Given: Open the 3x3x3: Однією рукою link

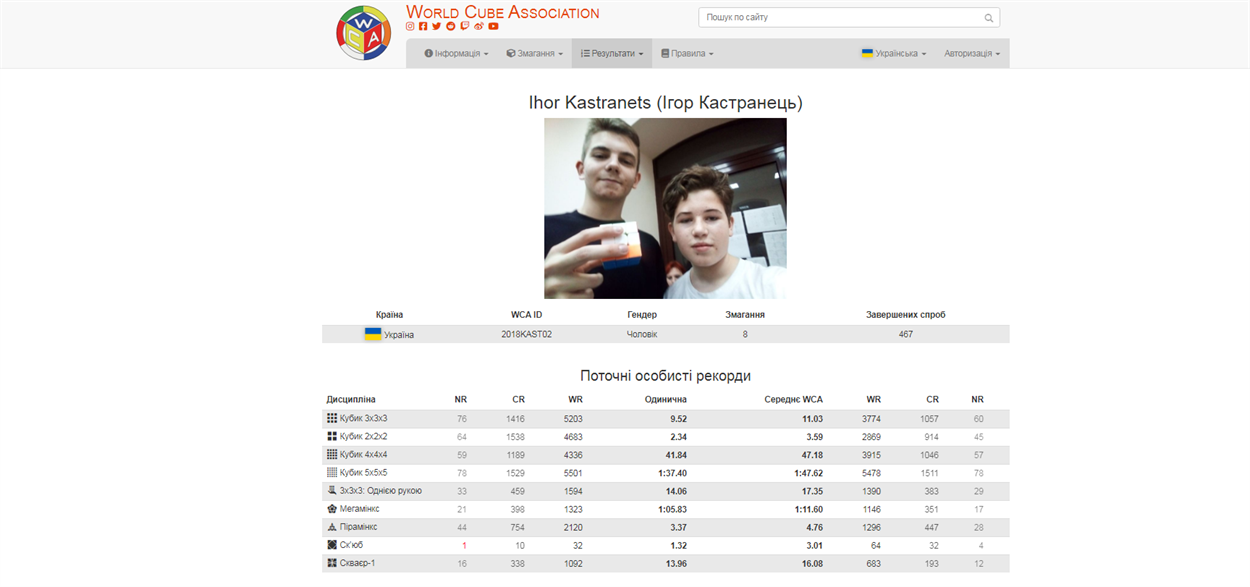Looking at the screenshot, I should point(381,491).
